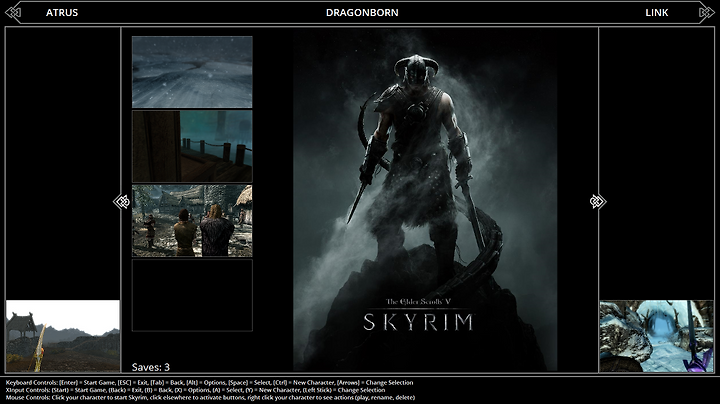Open the wooden dock save thumbnail
The image size is (720, 404).
pyautogui.click(x=192, y=146)
